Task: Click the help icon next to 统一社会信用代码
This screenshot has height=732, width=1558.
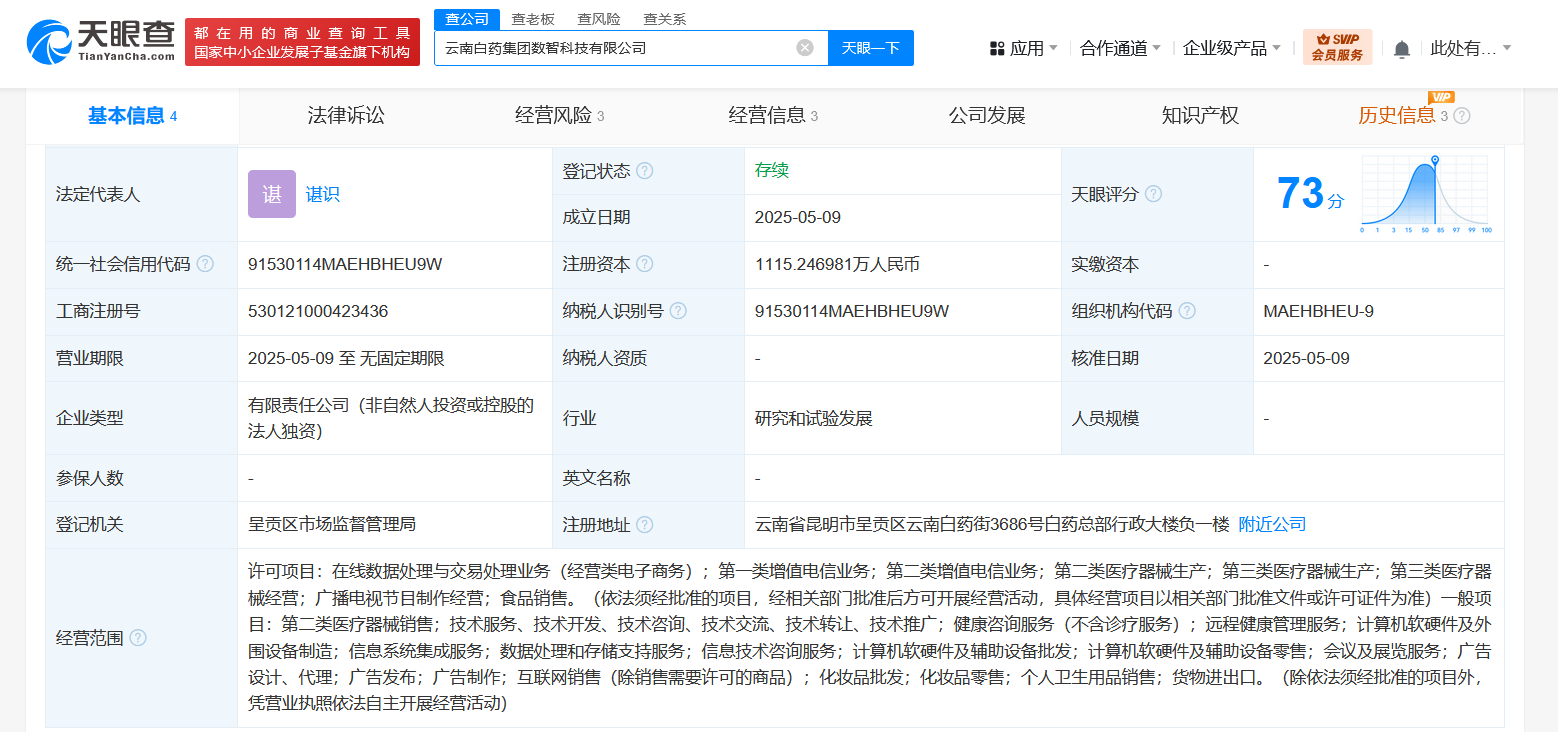Action: 207,264
